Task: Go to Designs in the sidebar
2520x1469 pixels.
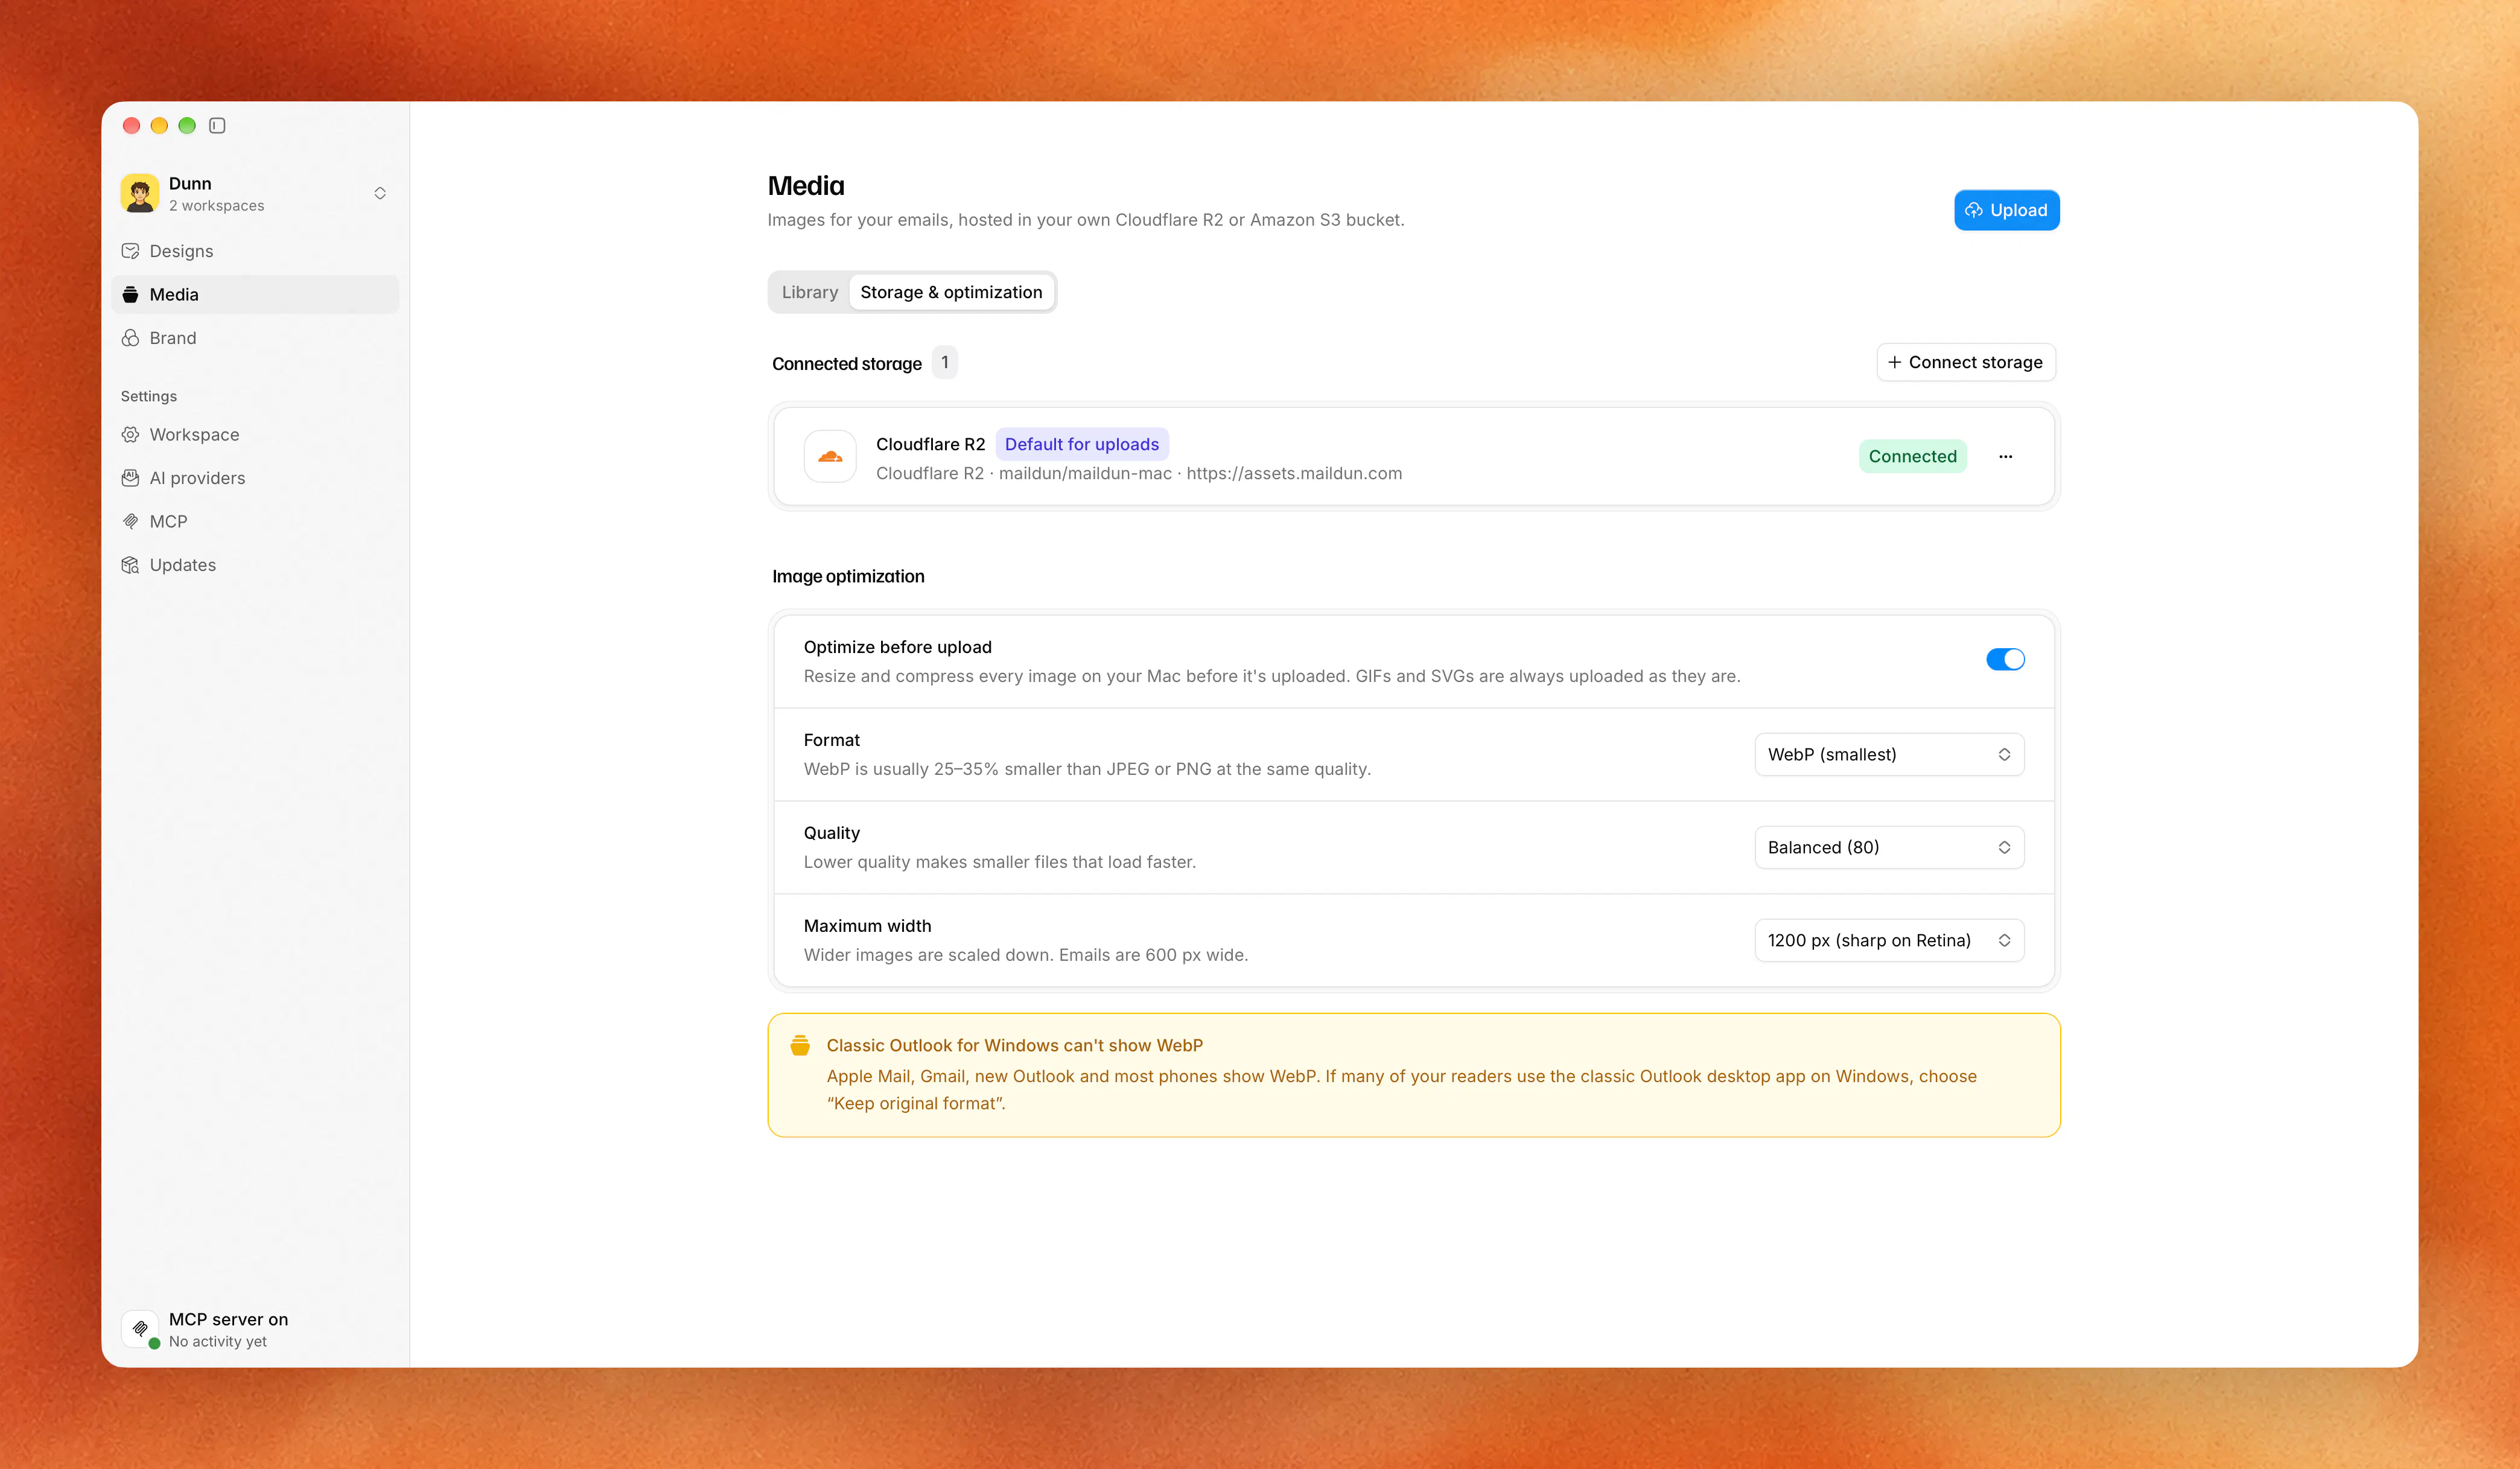Action: coord(255,251)
